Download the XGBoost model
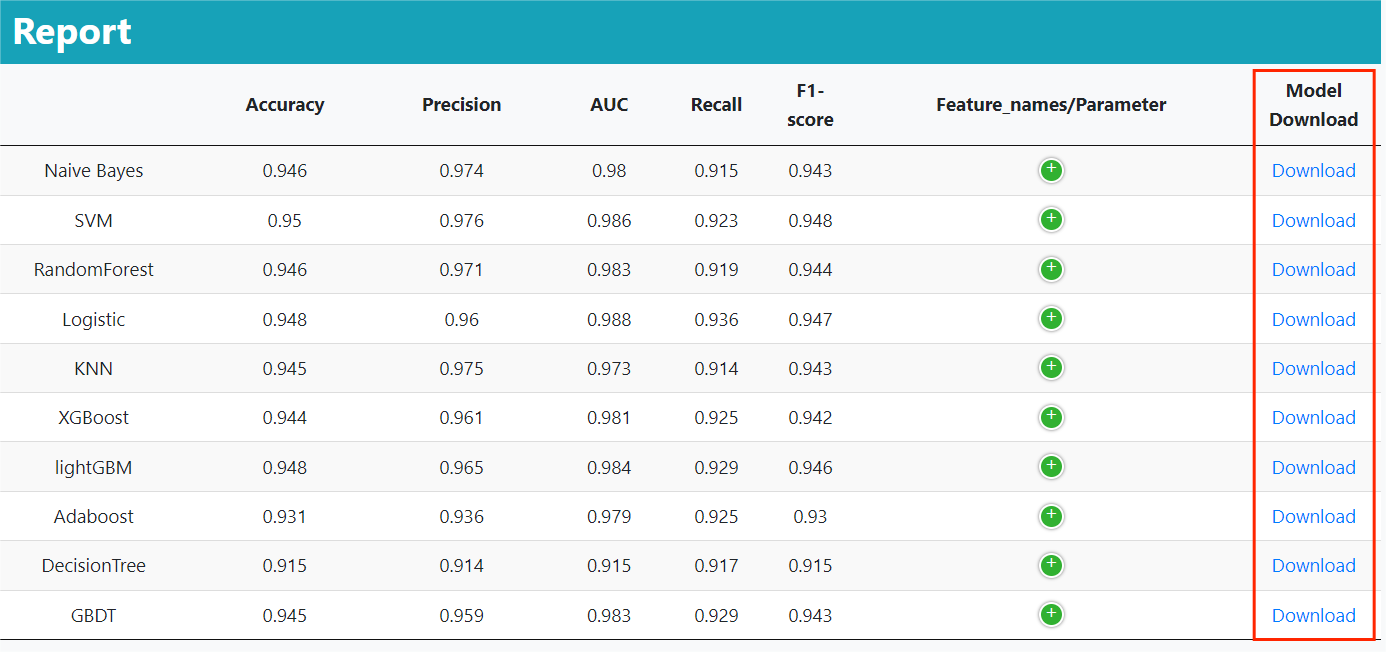The image size is (1386, 652). click(x=1313, y=418)
